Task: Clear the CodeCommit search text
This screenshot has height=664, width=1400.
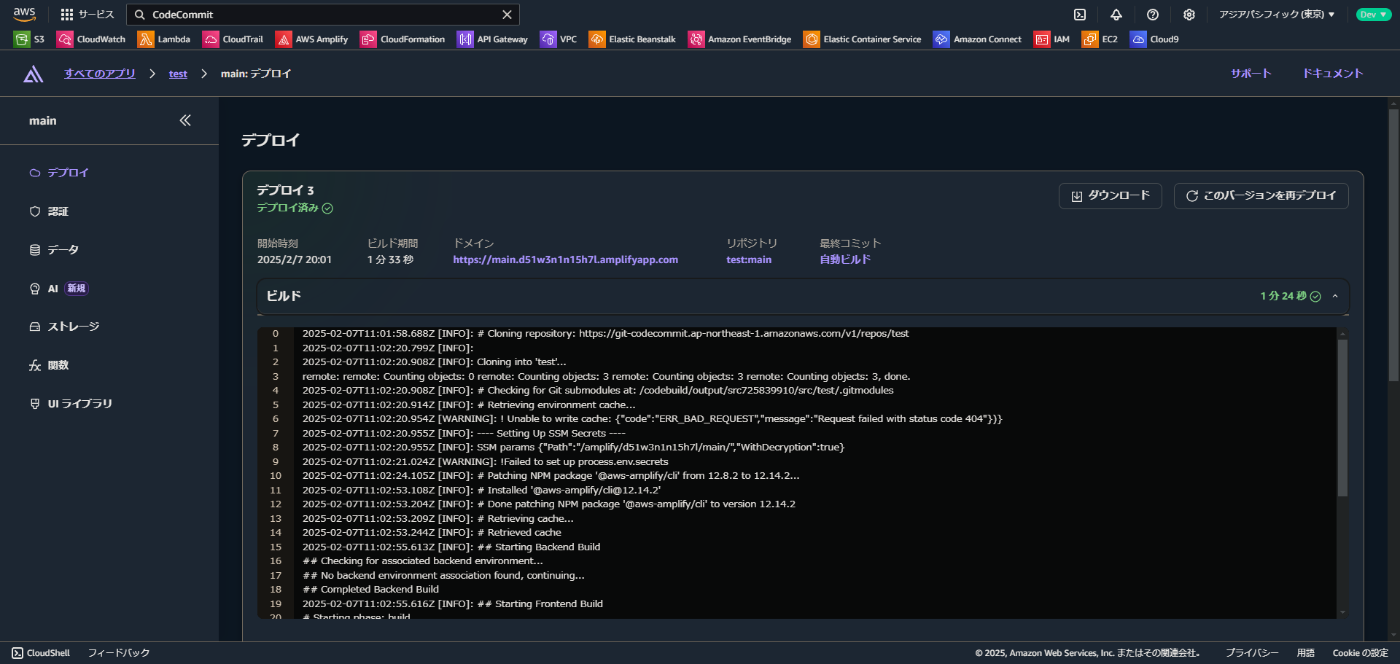Action: [506, 15]
